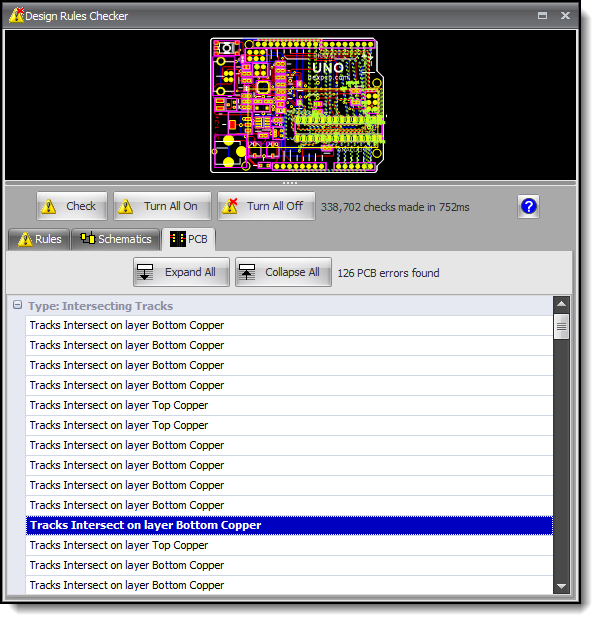Click the '126 PCB errors found' text

click(x=388, y=273)
